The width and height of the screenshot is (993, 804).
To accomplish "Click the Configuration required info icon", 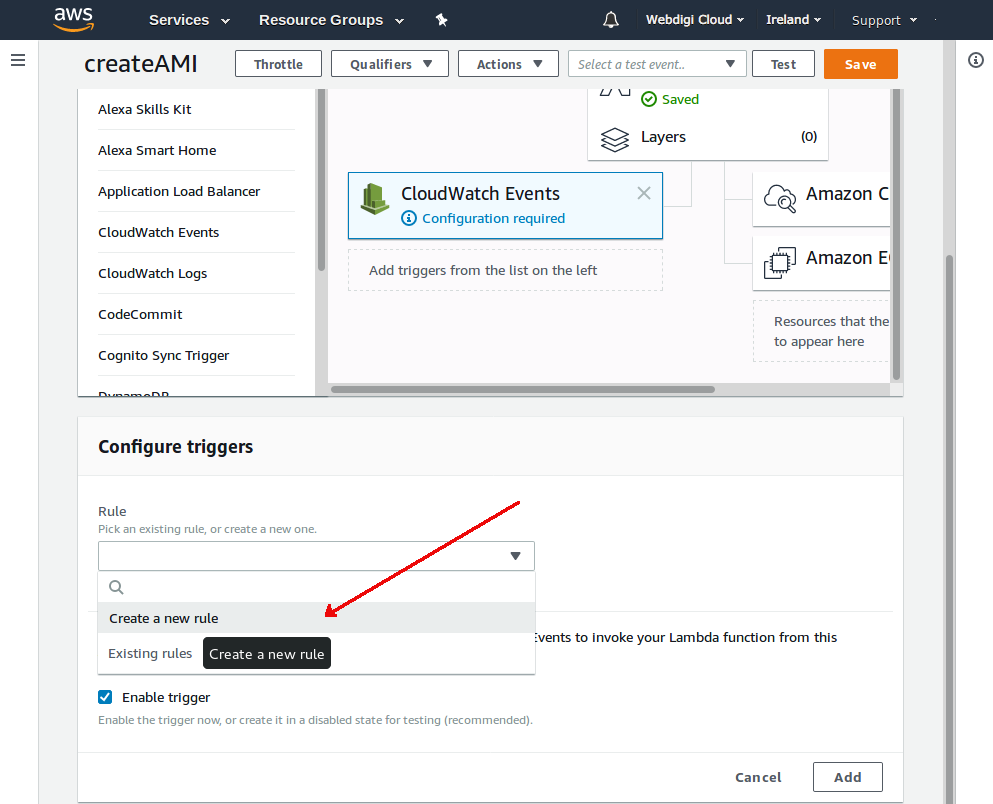I will tap(409, 218).
